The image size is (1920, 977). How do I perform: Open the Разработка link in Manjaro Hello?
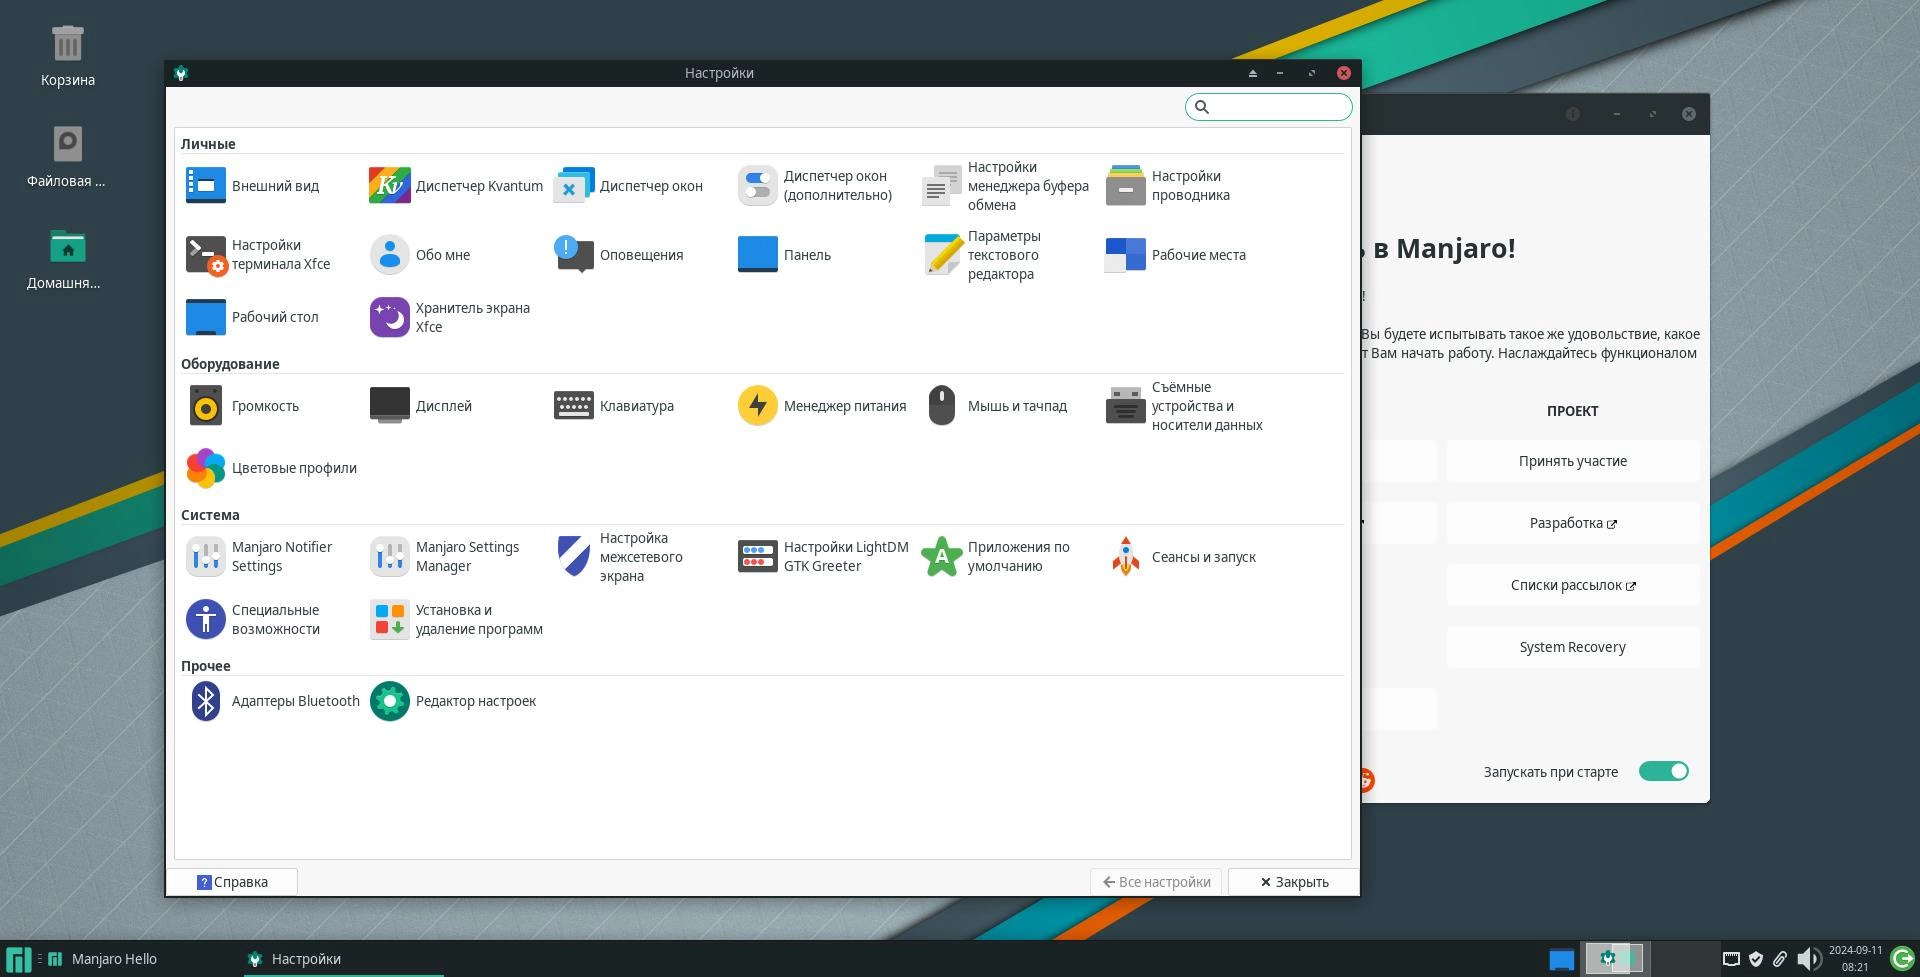(1573, 523)
